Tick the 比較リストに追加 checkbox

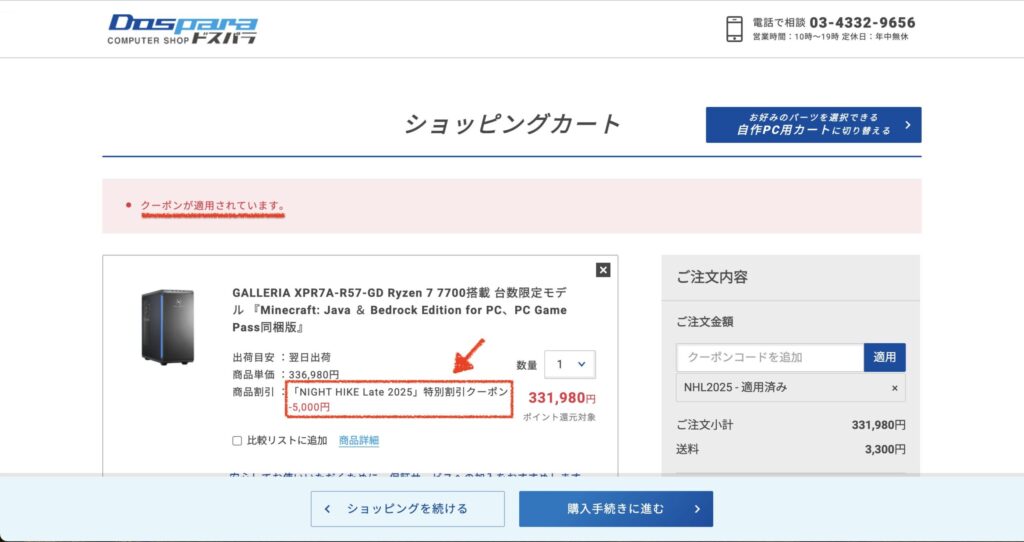(237, 441)
